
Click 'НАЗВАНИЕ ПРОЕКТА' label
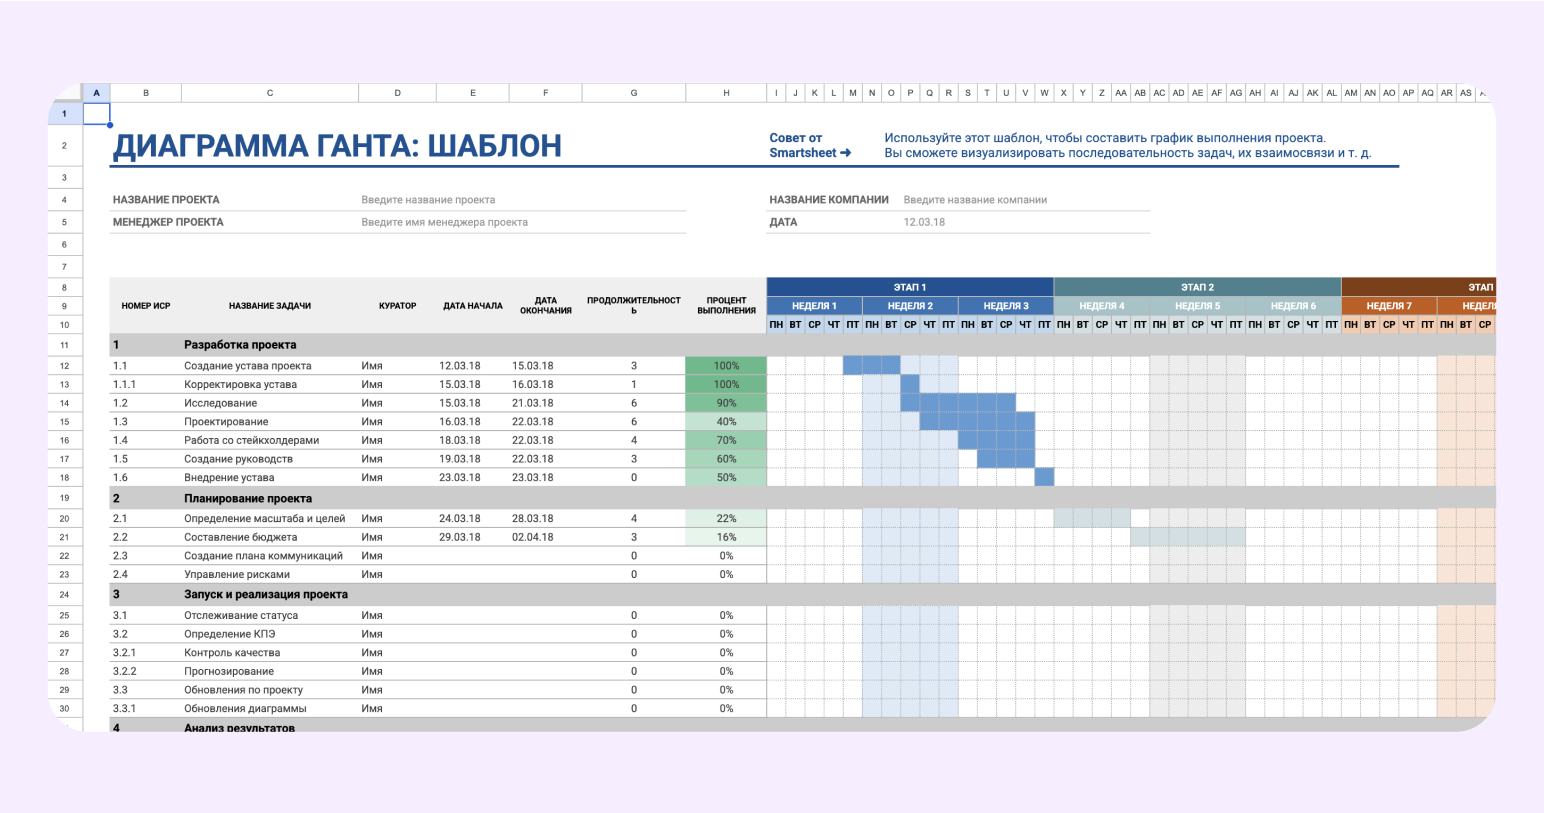pyautogui.click(x=166, y=200)
